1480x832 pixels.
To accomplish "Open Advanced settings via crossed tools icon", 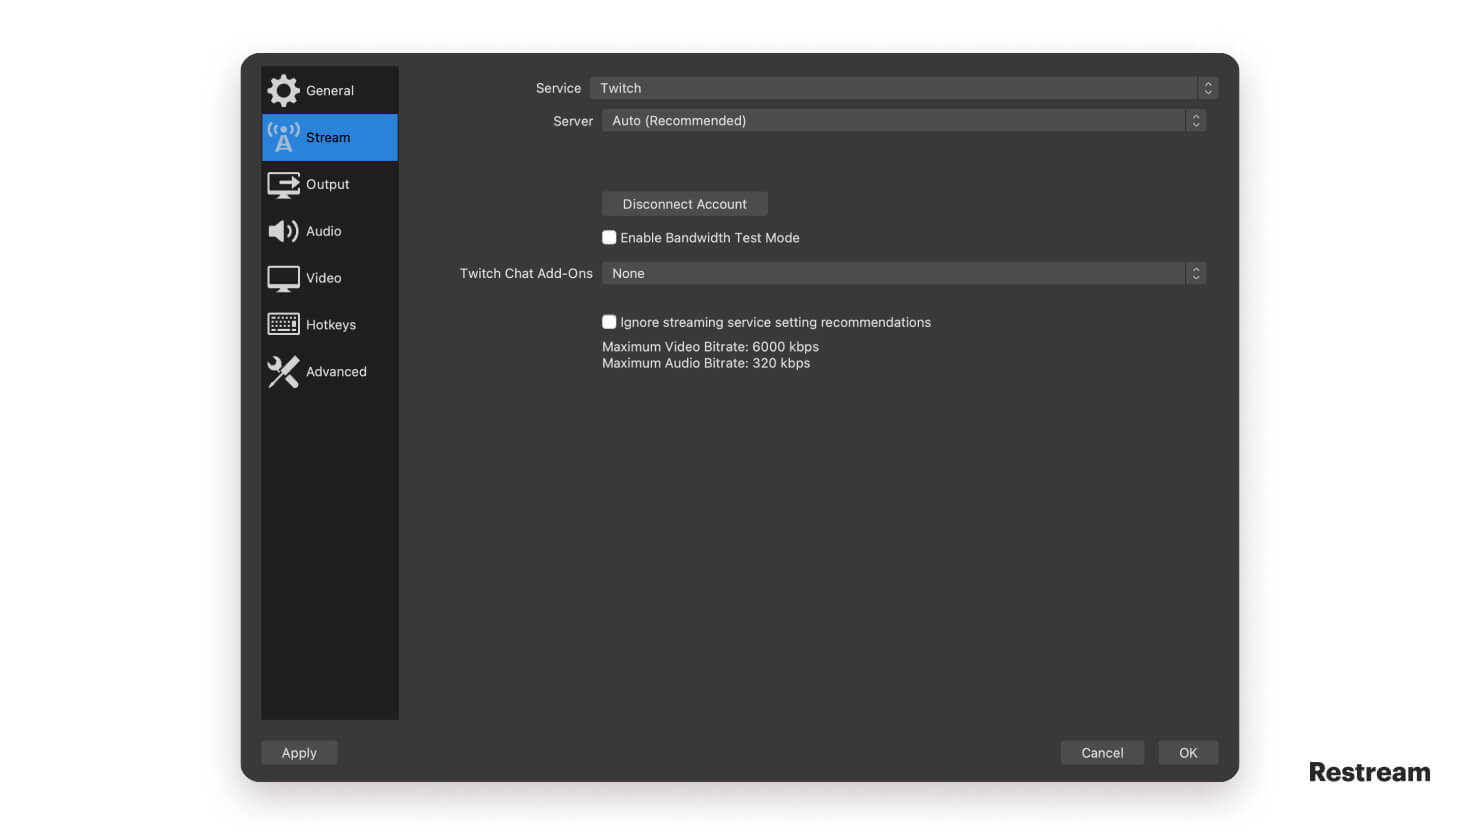I will 283,371.
